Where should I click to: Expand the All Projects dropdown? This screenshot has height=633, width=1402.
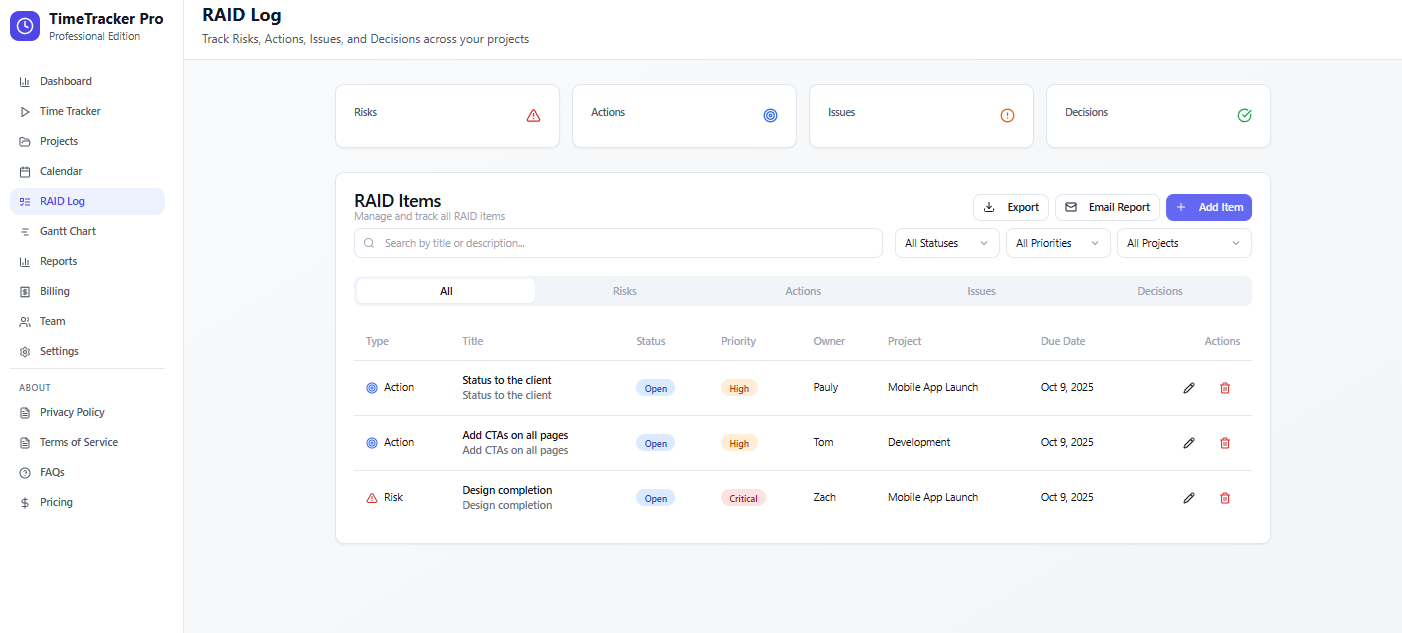coord(1184,242)
